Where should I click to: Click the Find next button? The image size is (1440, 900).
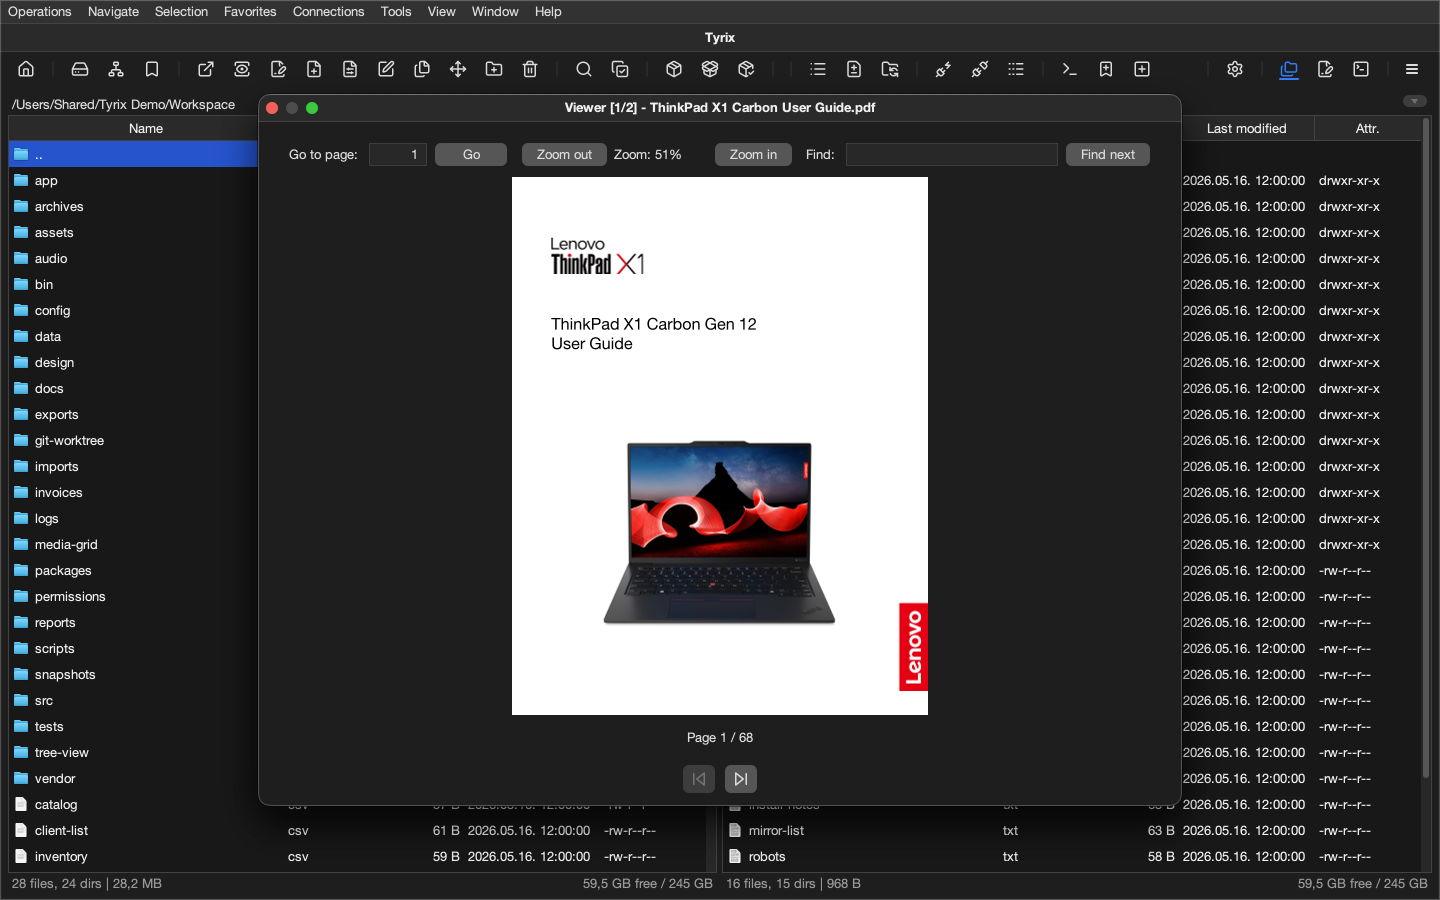(x=1108, y=154)
